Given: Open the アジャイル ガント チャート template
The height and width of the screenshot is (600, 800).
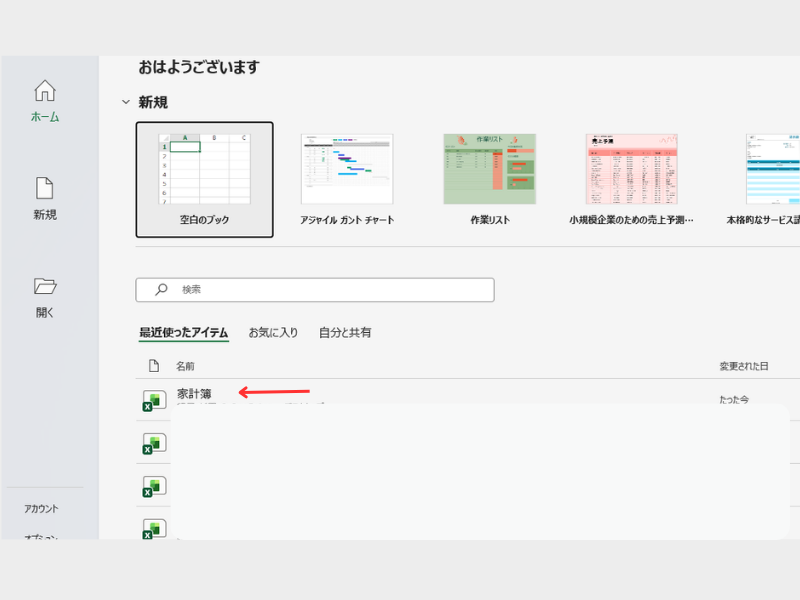Looking at the screenshot, I should (347, 179).
